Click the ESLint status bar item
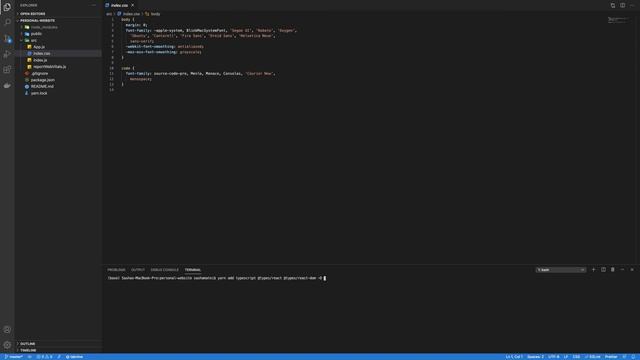Viewport: 640px width, 360px height. pyautogui.click(x=593, y=357)
